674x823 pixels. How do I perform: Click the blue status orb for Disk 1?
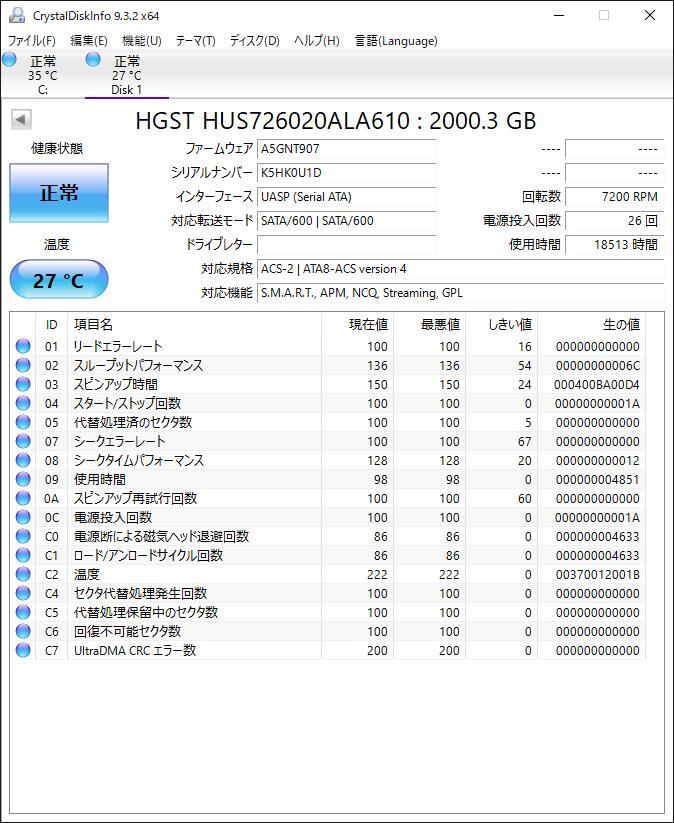93,59
